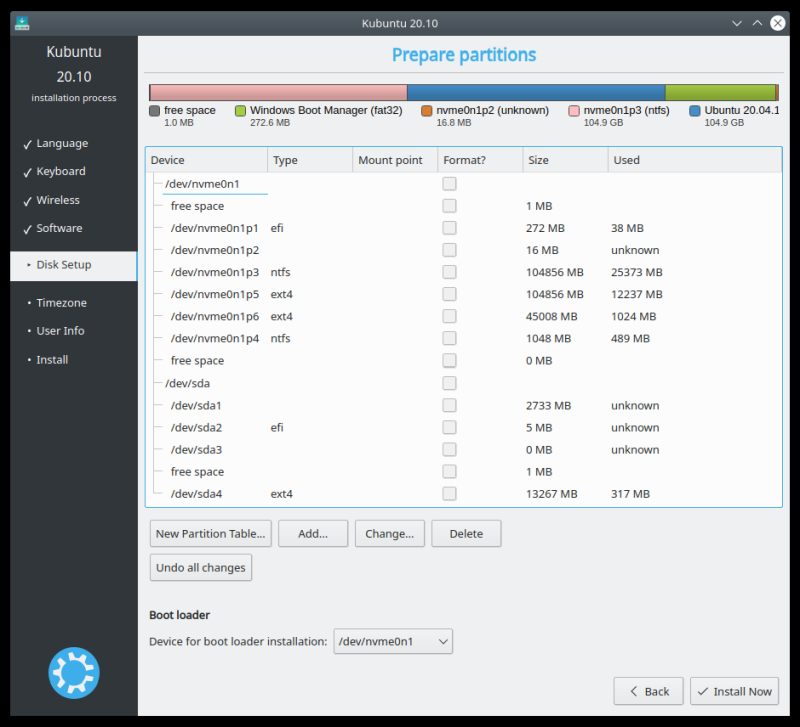Open the boot loader device dropdown

(392, 641)
